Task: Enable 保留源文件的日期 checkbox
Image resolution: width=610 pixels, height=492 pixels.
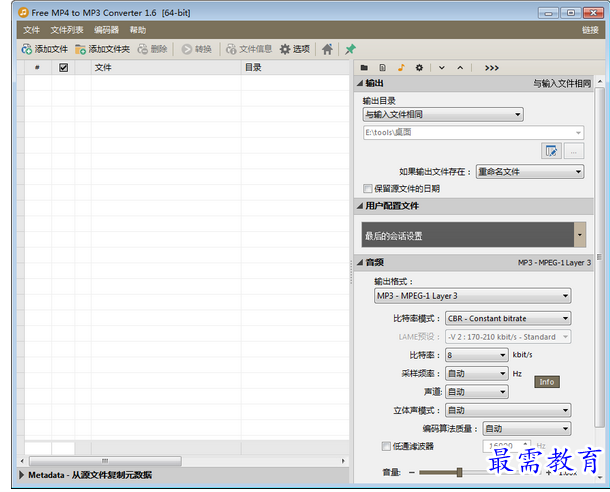Action: click(x=367, y=189)
